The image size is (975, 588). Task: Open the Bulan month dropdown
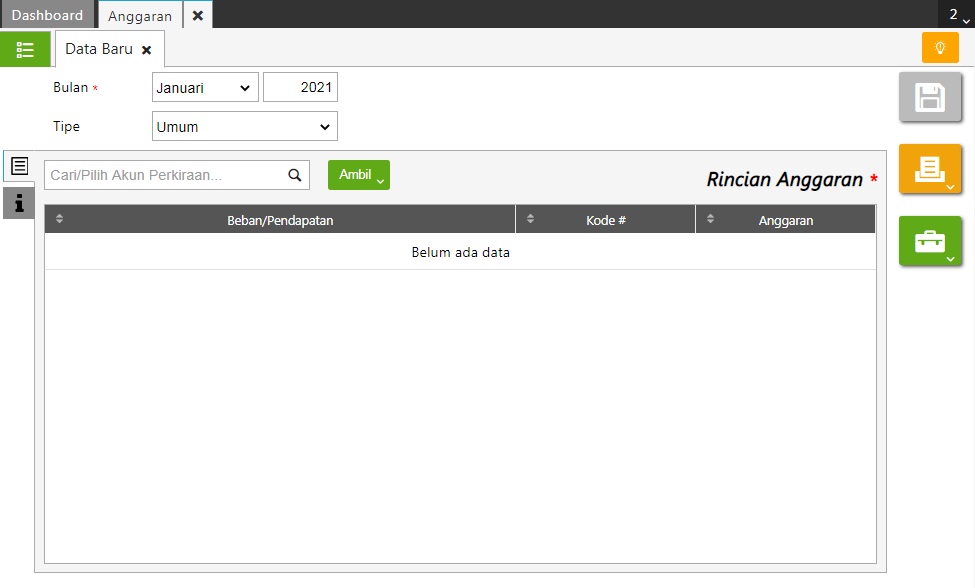click(x=205, y=88)
